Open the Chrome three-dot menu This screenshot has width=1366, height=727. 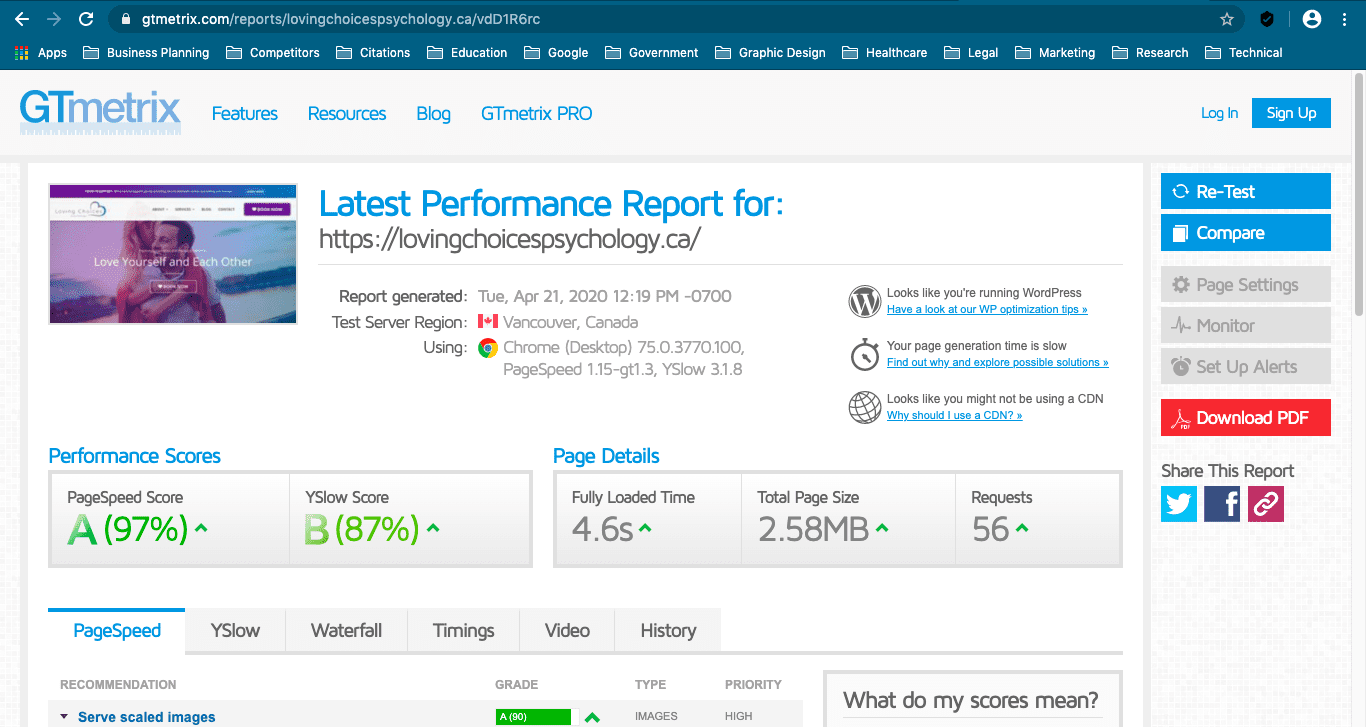(1346, 19)
